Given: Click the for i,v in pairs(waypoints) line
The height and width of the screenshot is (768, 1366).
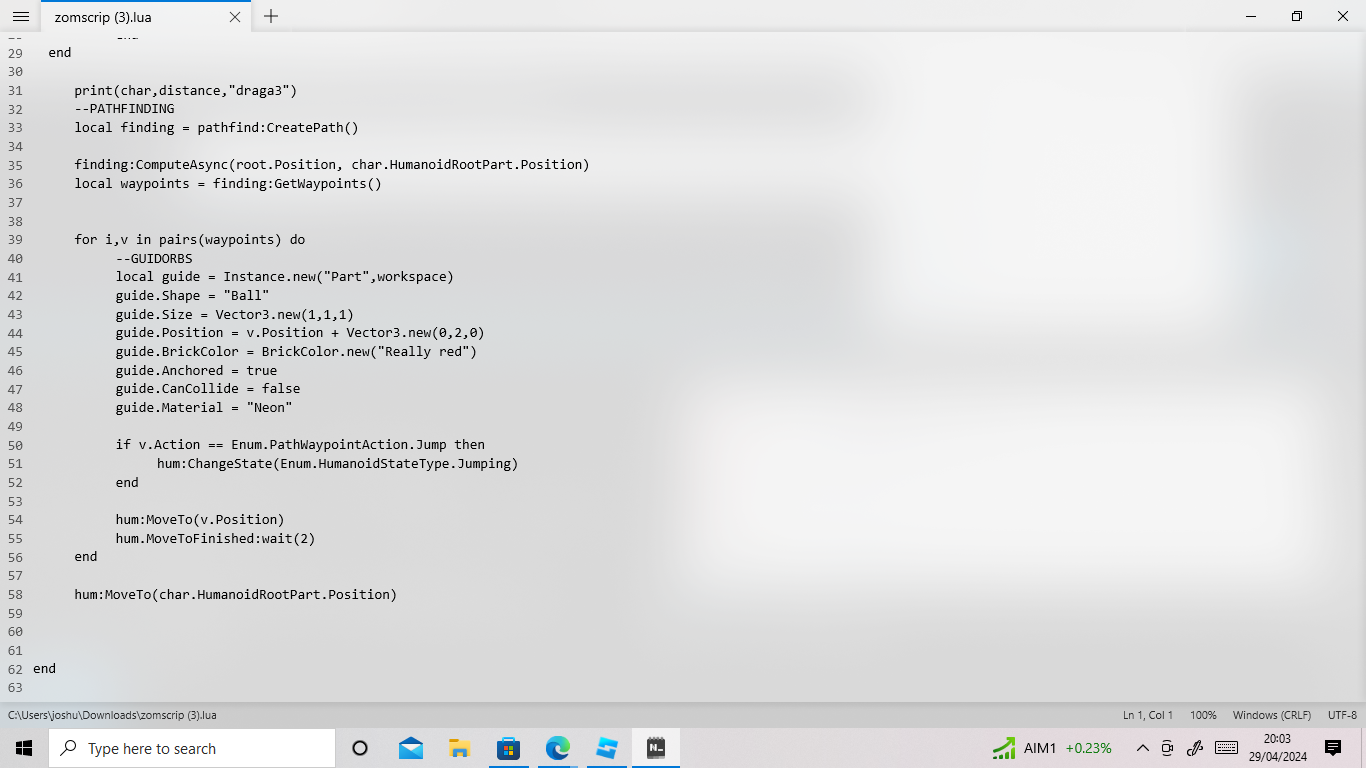Looking at the screenshot, I should tap(190, 239).
